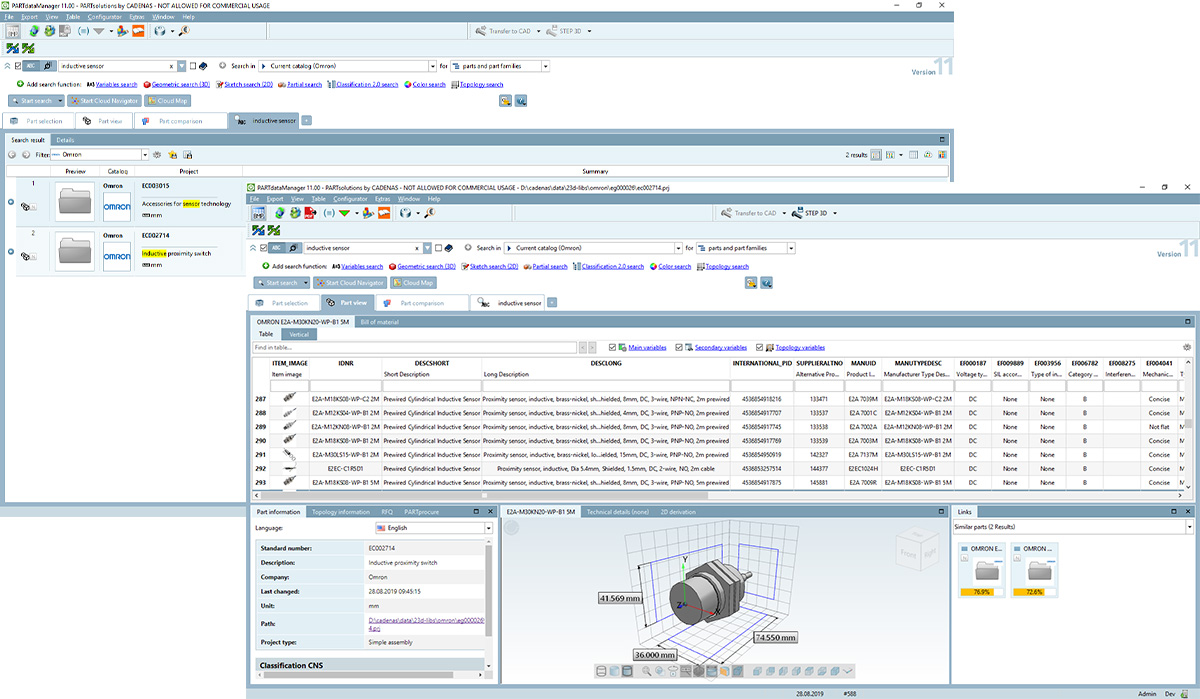Click the save results icon by the filter
The image size is (1200, 699).
click(x=187, y=155)
